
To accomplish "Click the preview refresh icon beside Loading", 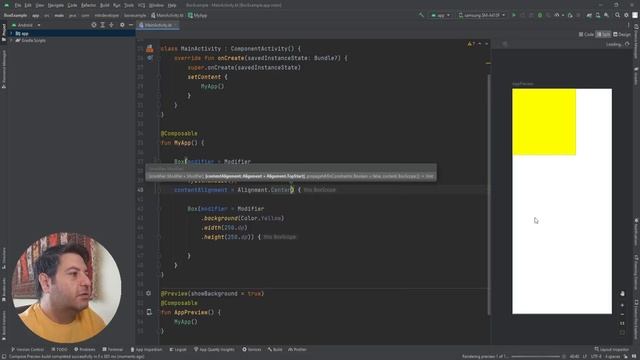I will click(627, 44).
